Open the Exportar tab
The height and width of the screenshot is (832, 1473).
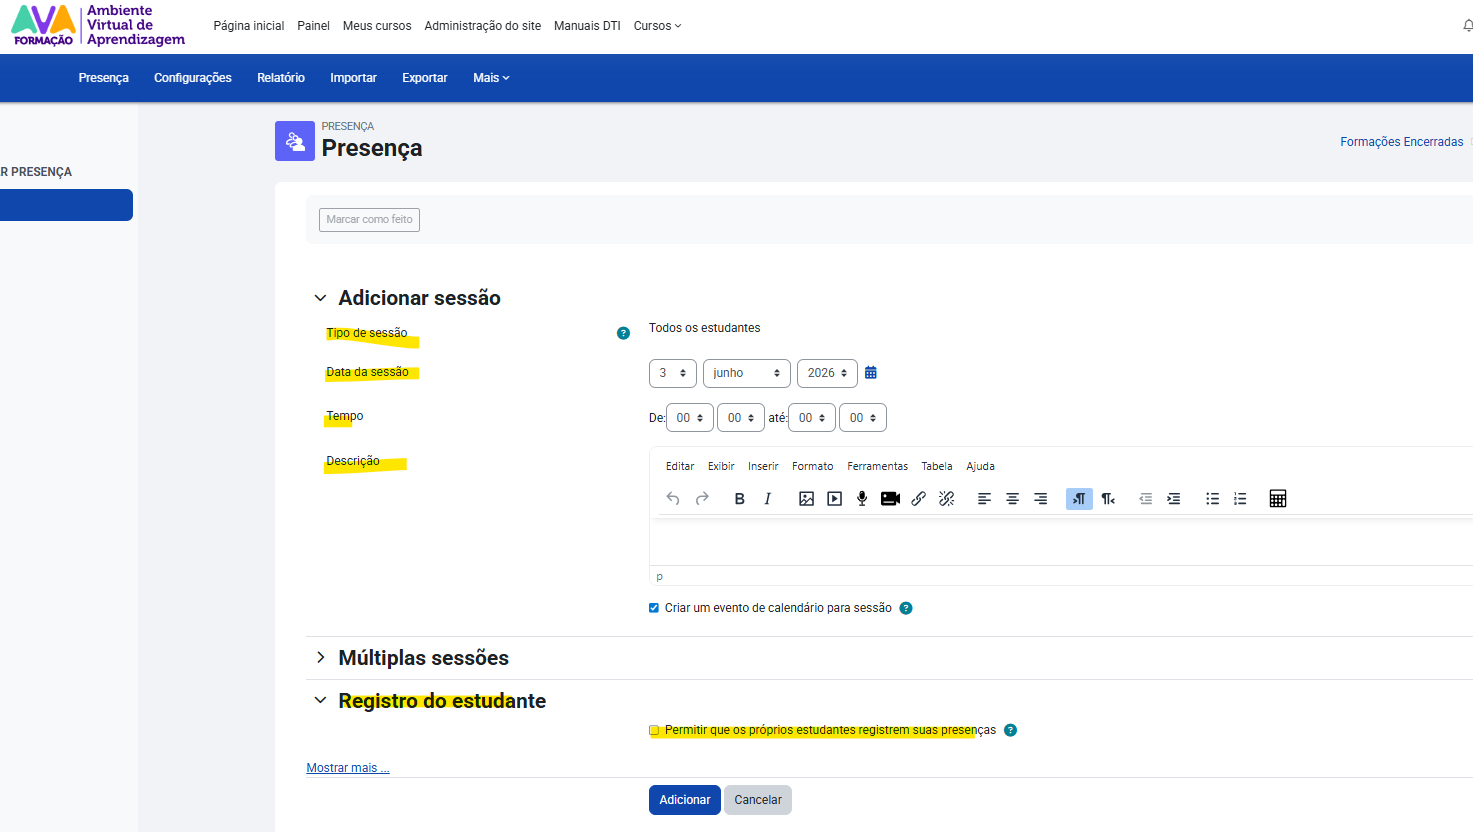point(425,78)
